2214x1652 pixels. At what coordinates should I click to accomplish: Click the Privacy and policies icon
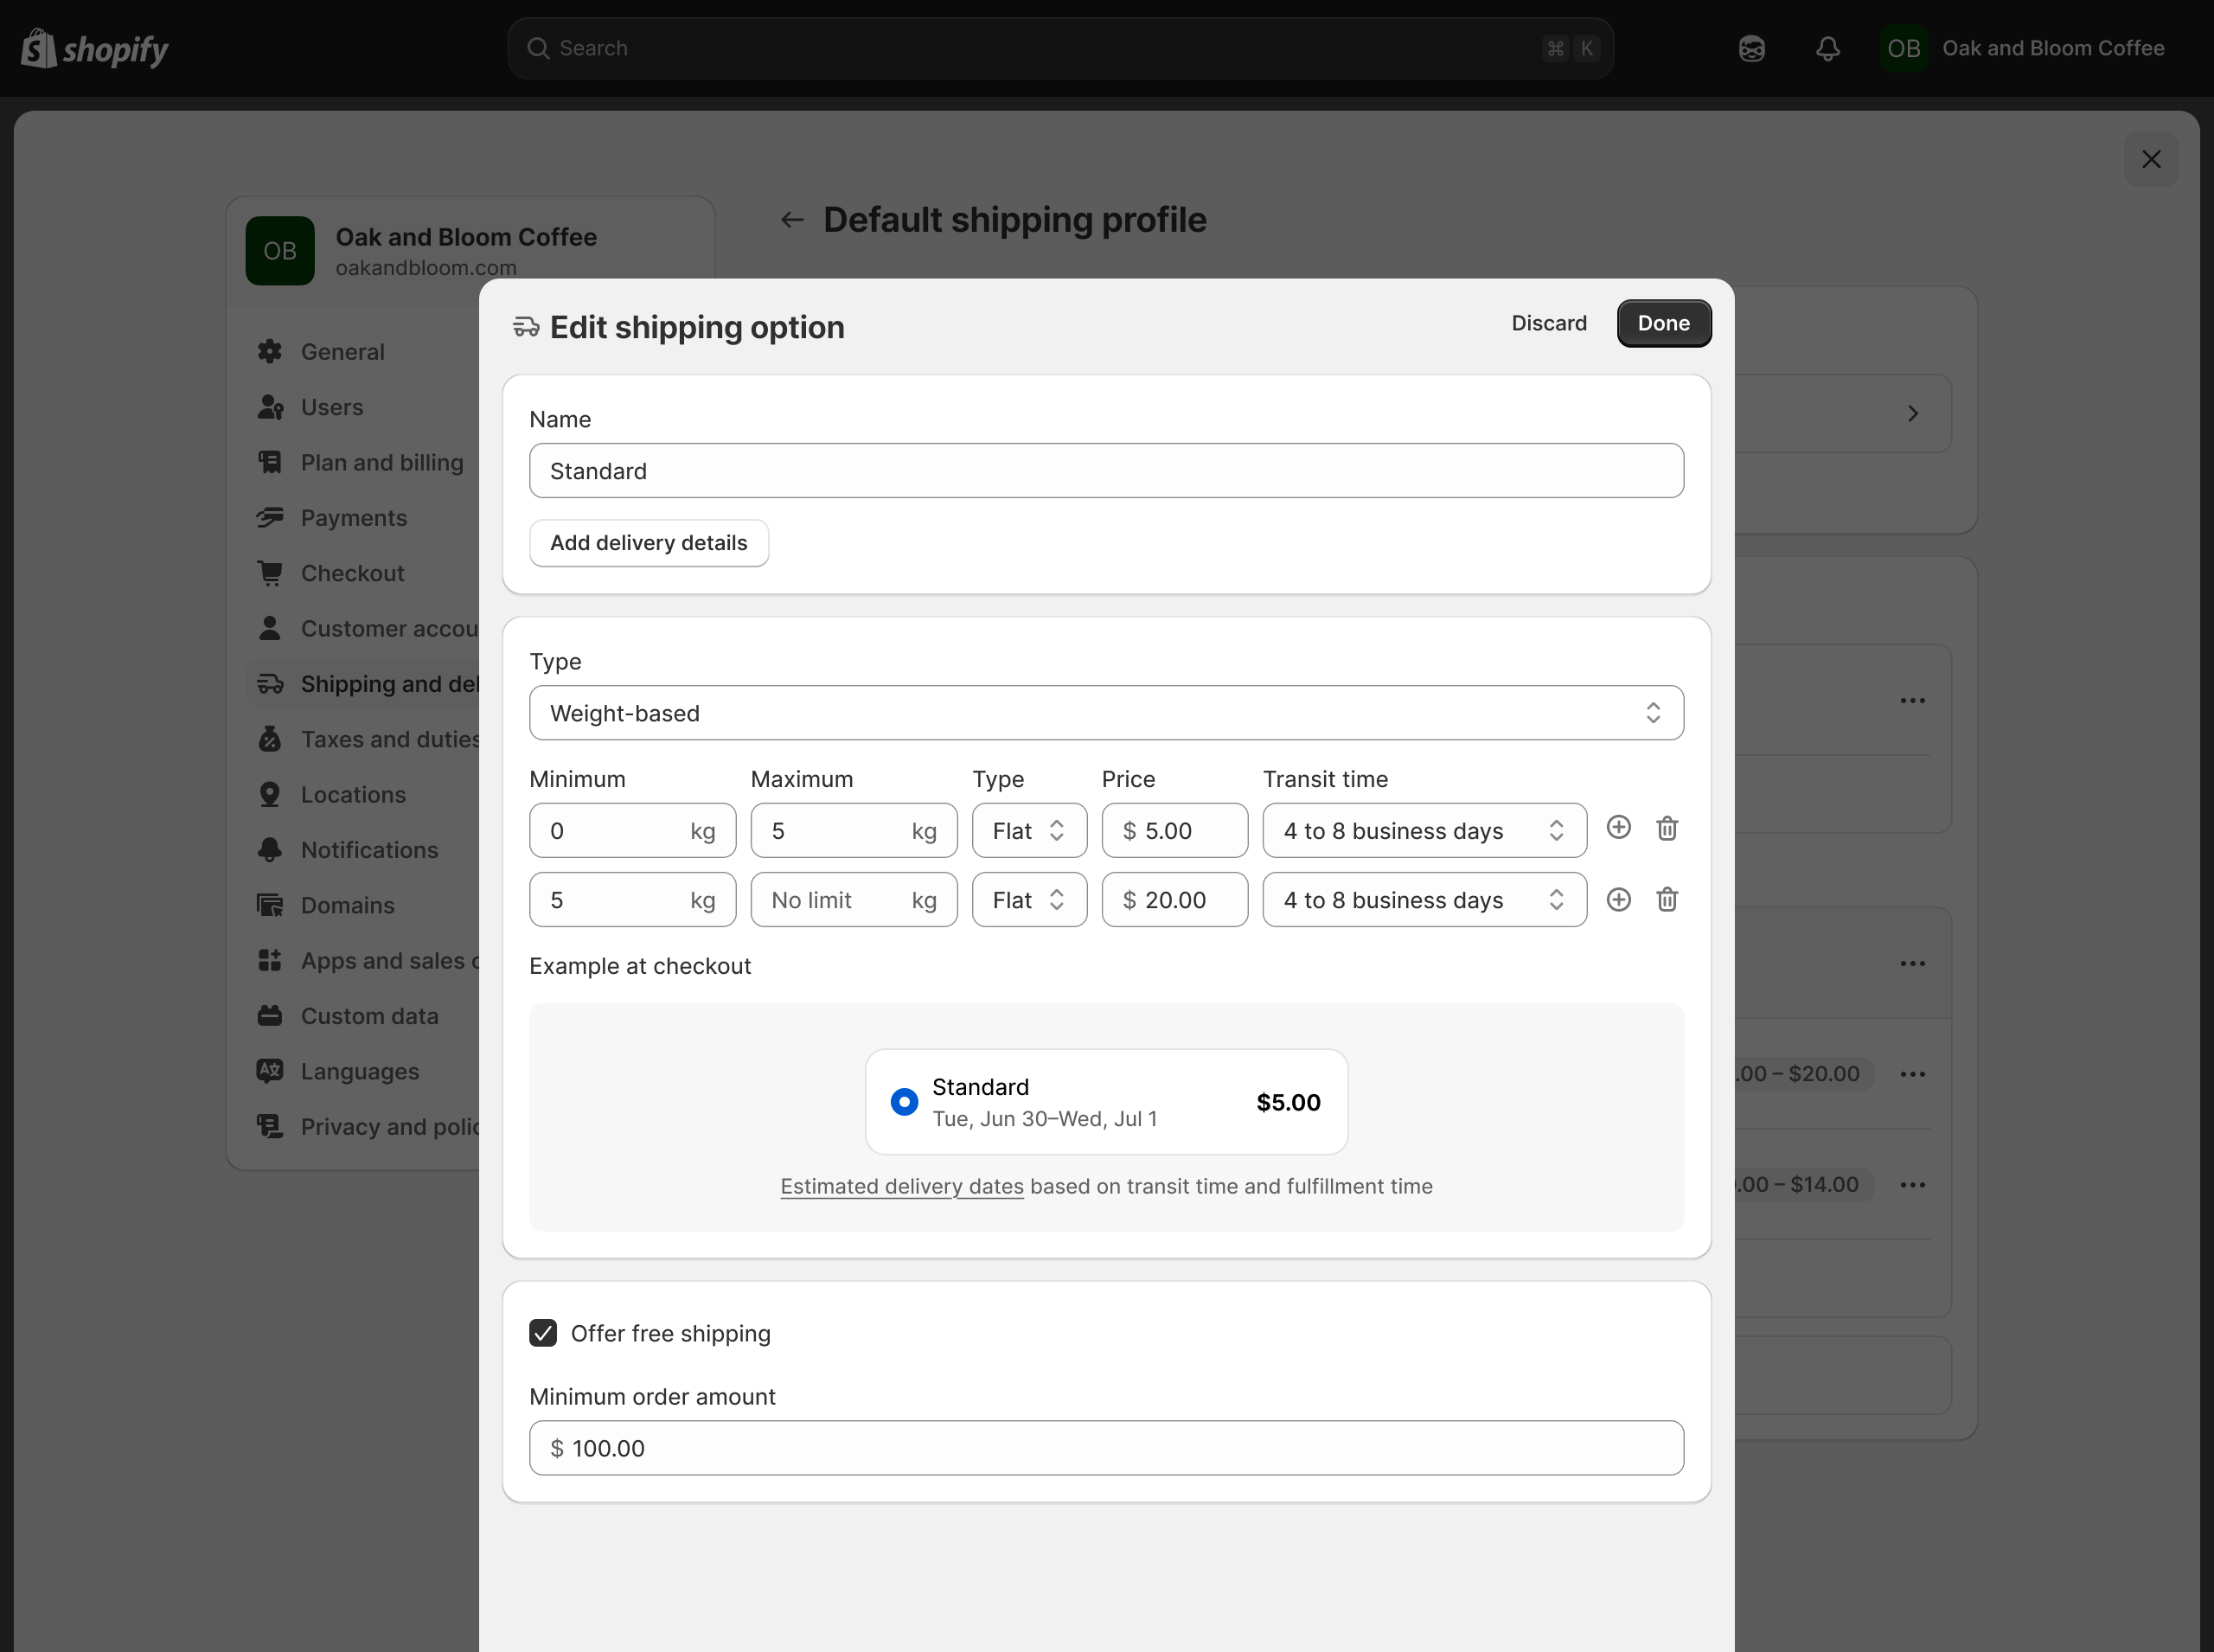(x=270, y=1126)
